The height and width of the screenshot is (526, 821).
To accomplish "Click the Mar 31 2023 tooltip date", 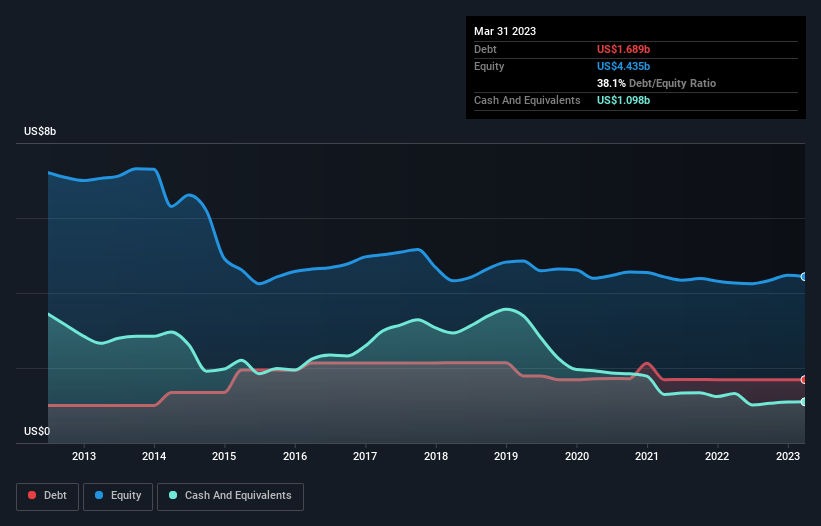I will click(x=505, y=31).
